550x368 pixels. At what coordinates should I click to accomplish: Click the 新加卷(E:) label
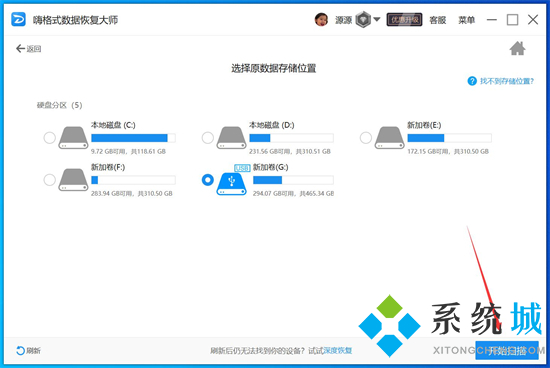(424, 125)
